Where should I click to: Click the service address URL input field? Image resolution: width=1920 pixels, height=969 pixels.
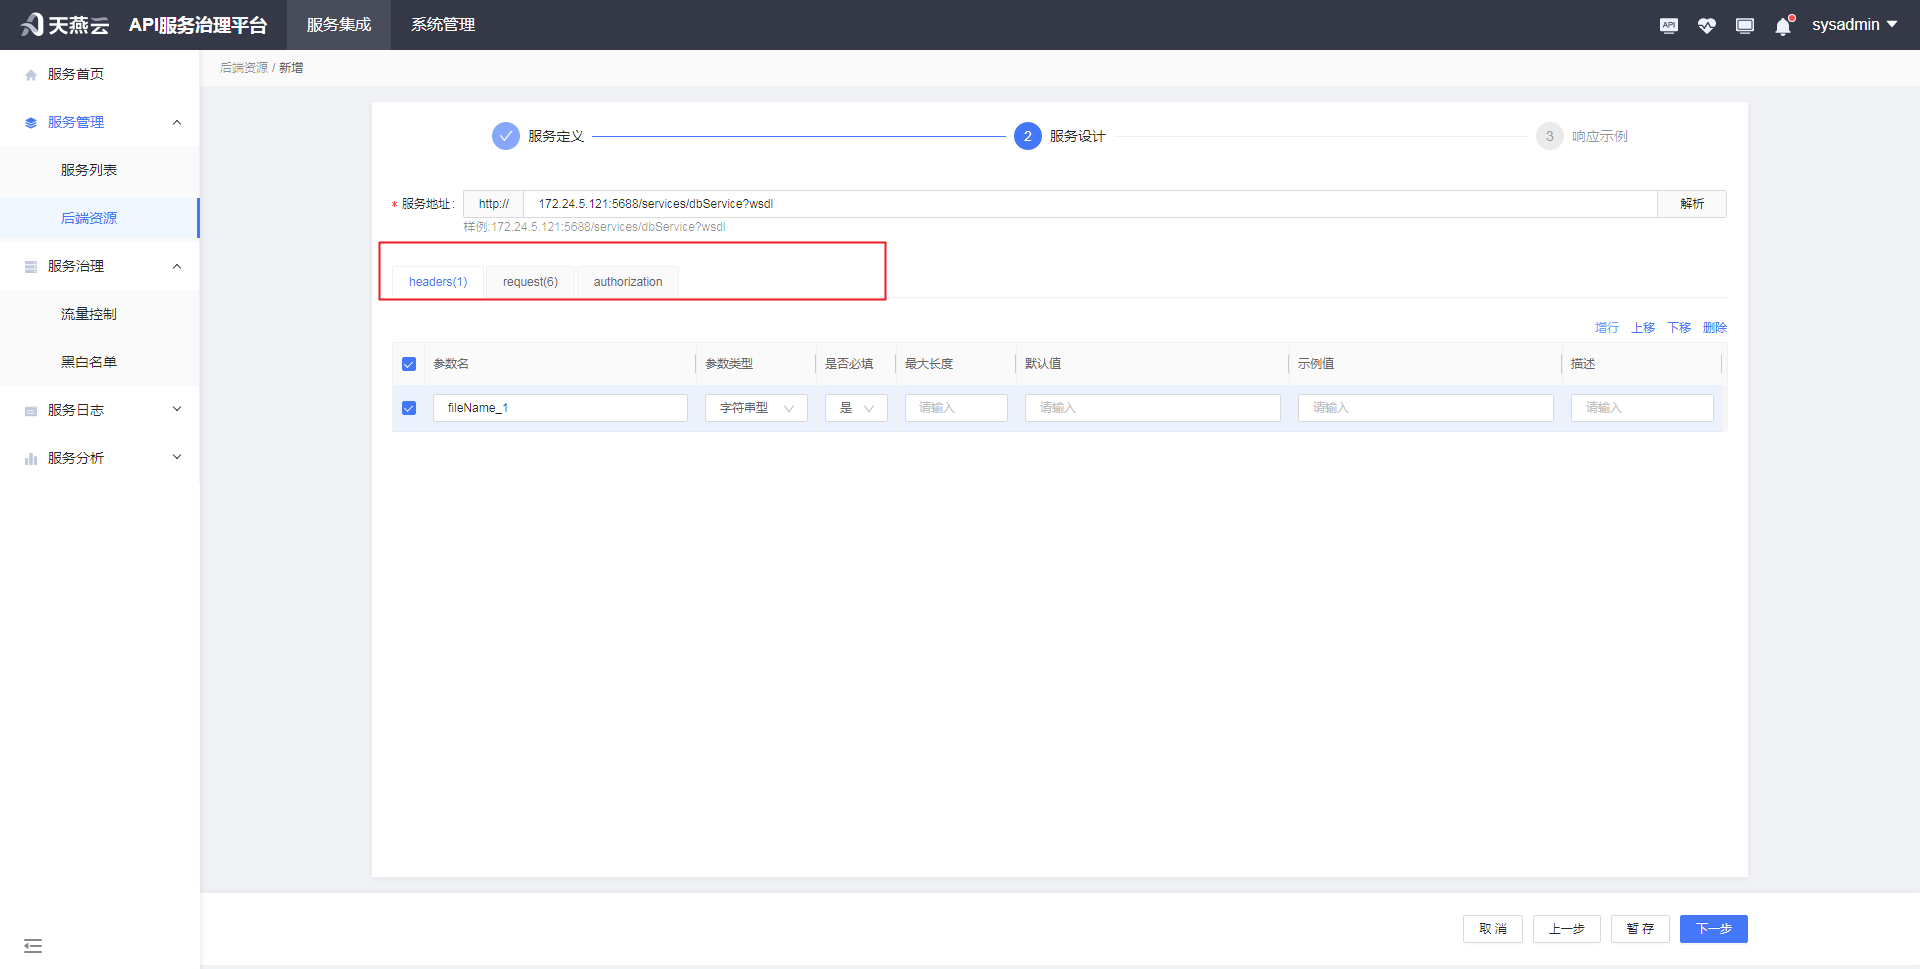click(x=1000, y=203)
